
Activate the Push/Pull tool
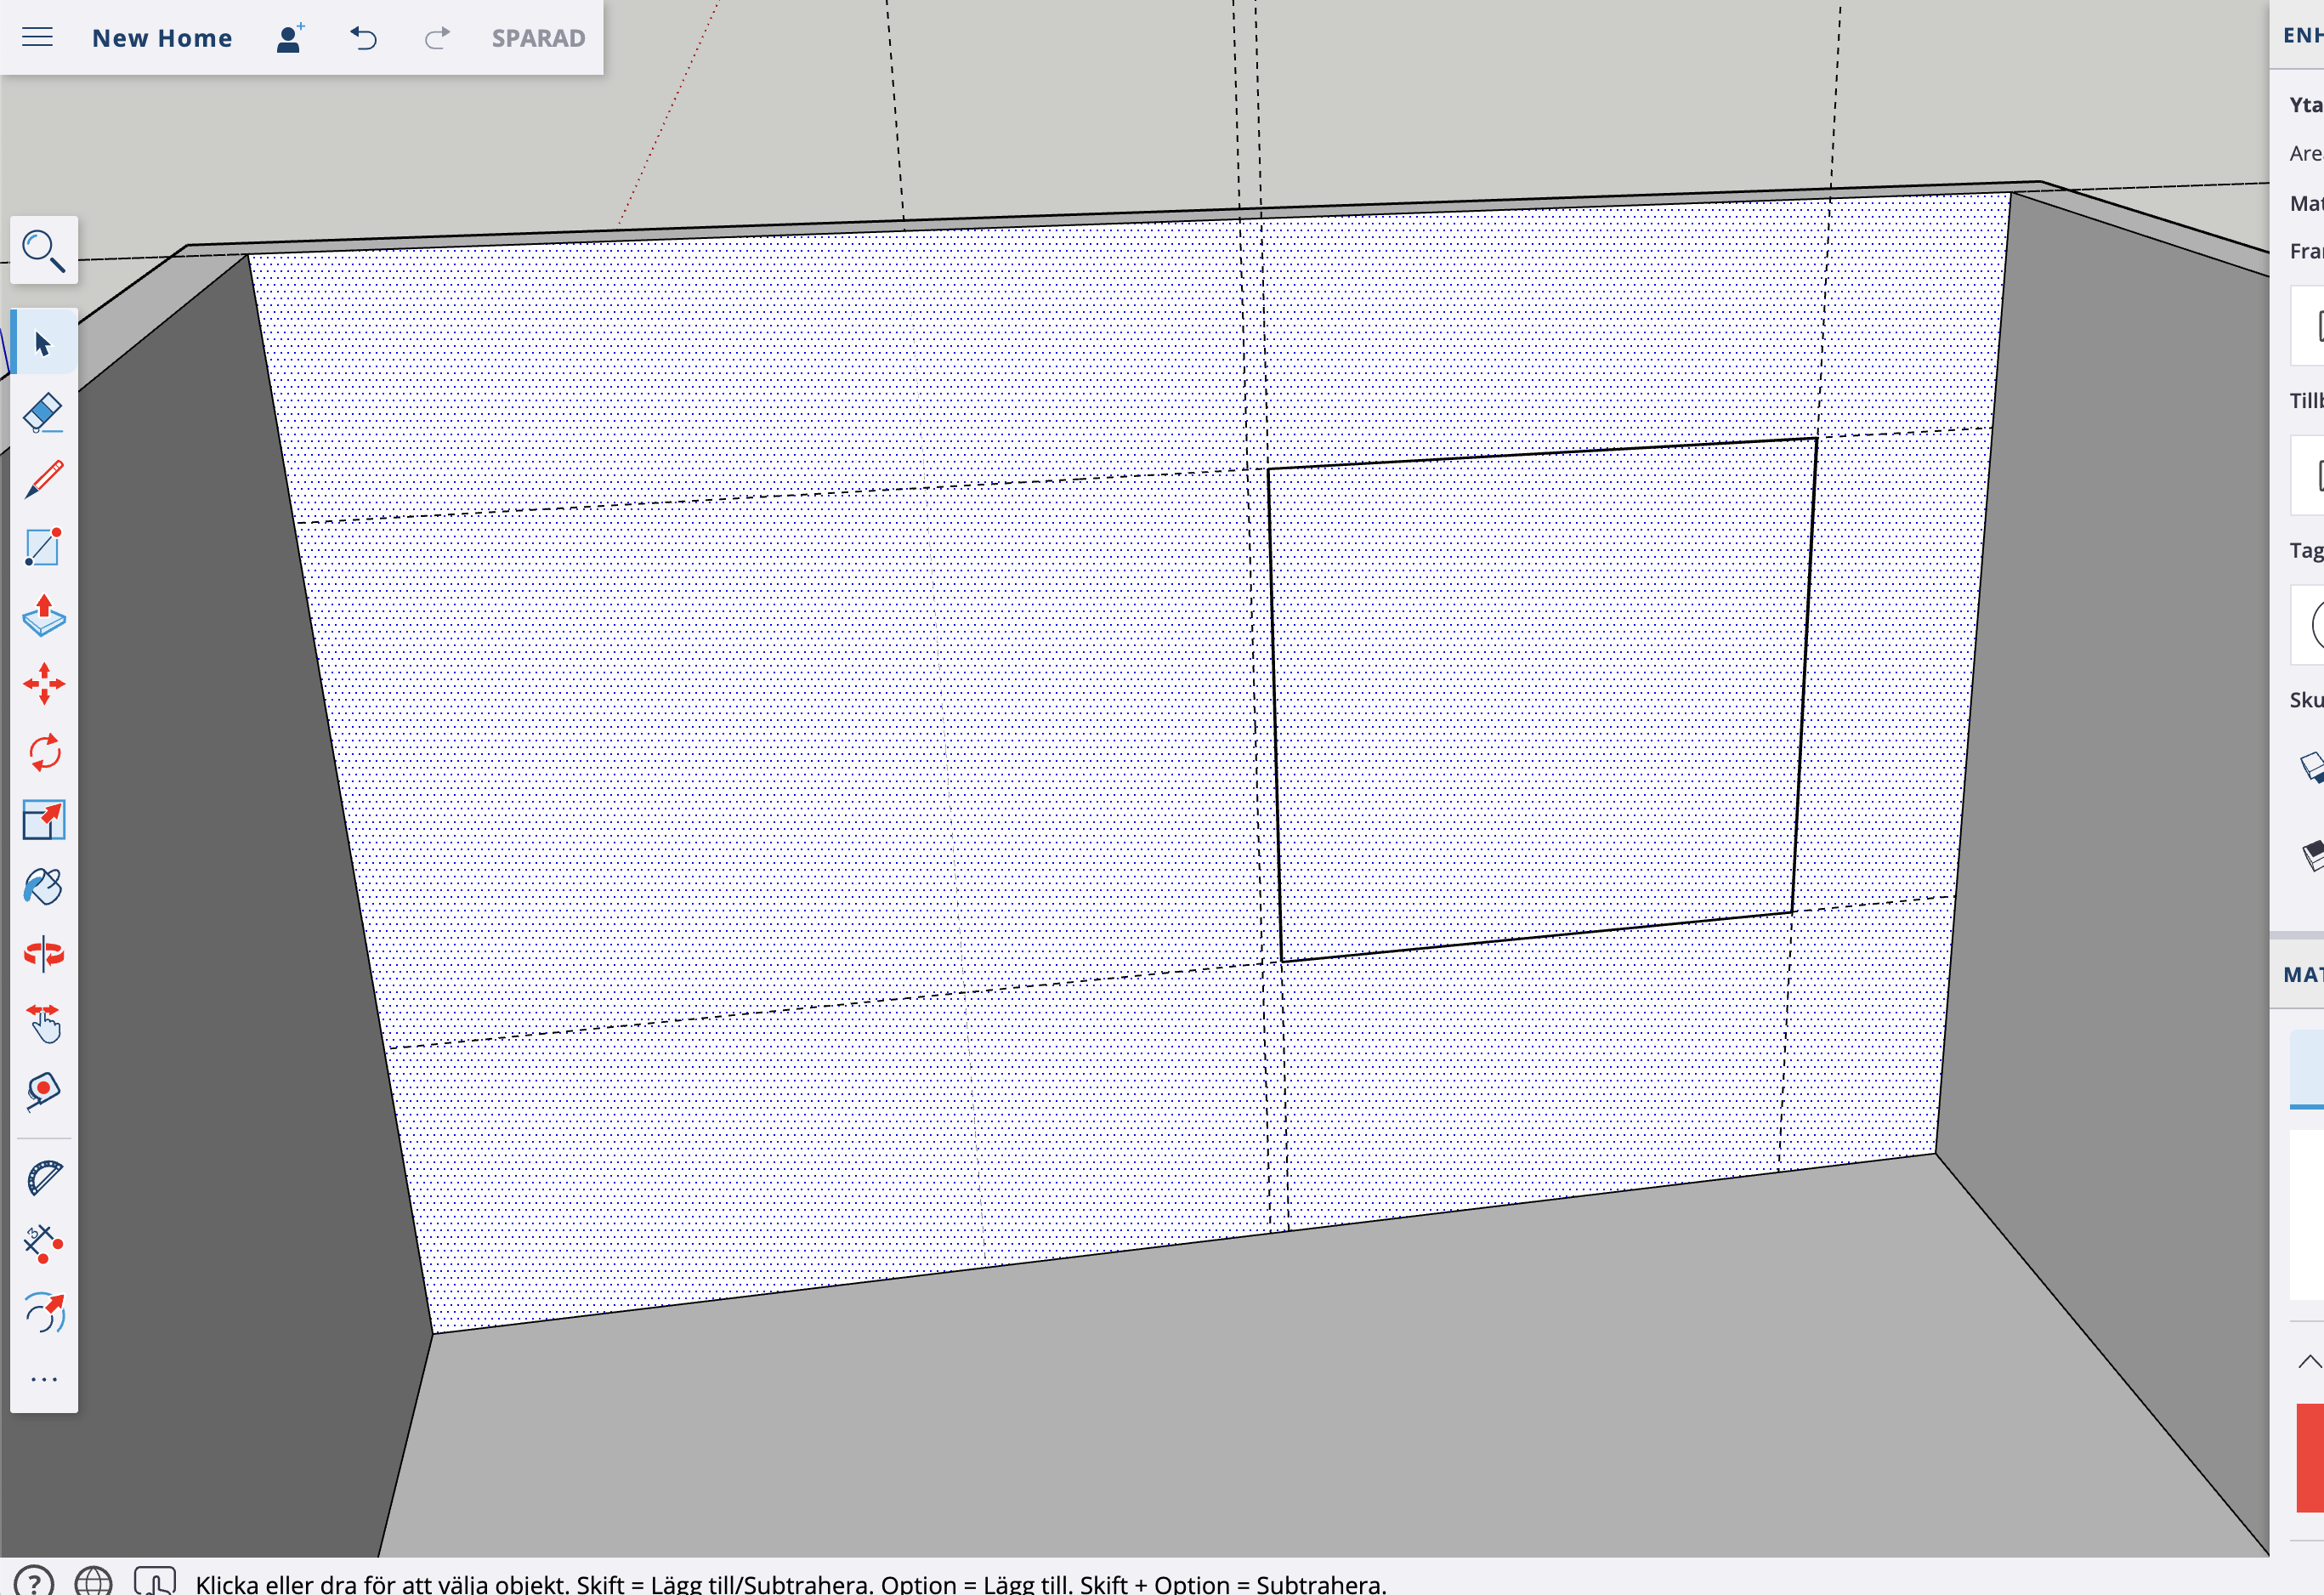43,616
